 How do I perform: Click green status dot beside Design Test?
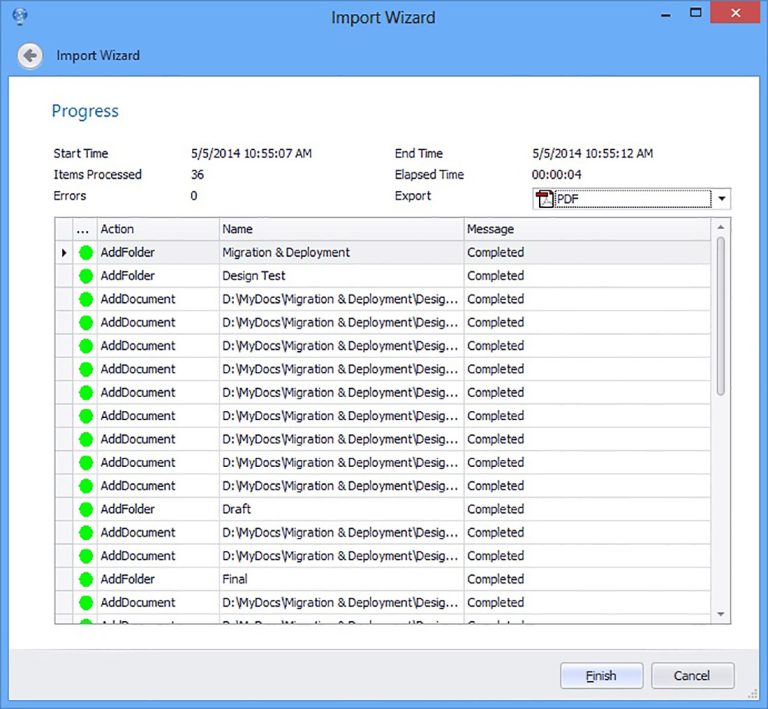tap(85, 276)
